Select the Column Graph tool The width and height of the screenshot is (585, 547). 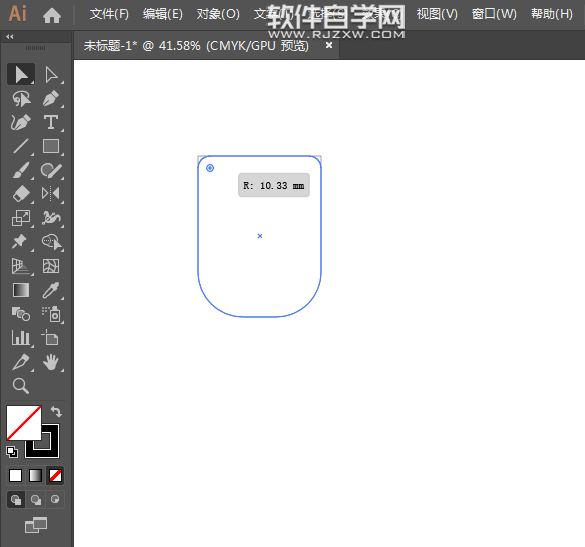click(x=21, y=338)
